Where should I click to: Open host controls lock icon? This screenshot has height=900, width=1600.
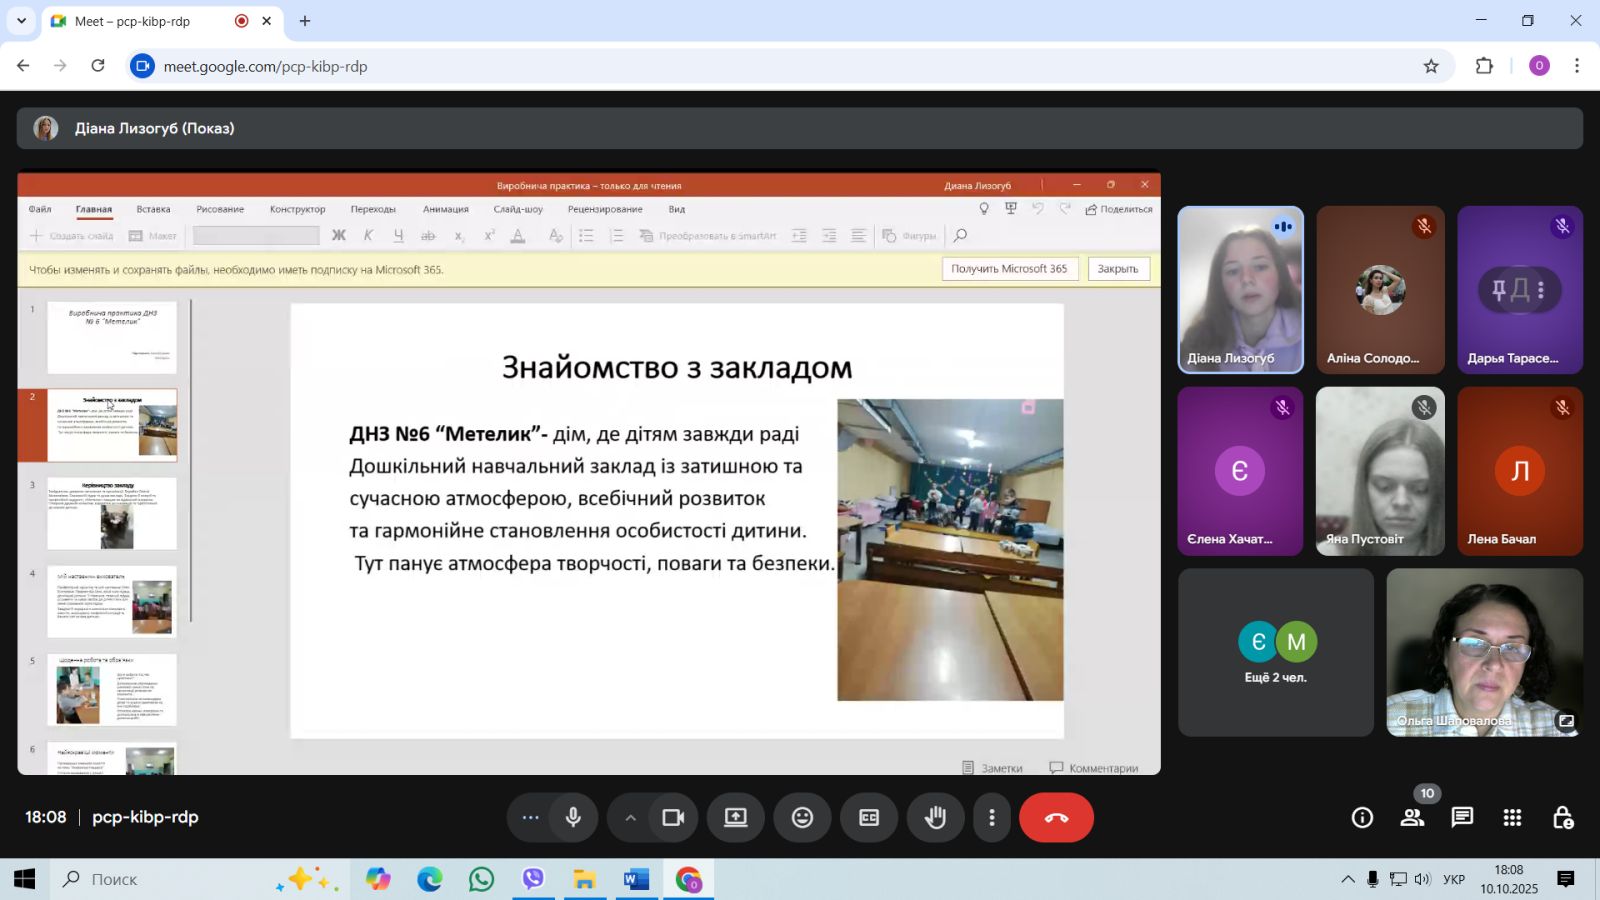1563,818
